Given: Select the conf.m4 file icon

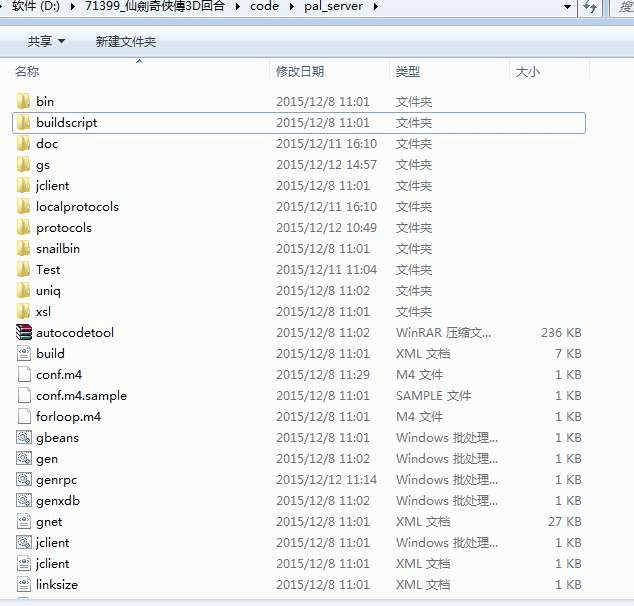Looking at the screenshot, I should tap(24, 374).
